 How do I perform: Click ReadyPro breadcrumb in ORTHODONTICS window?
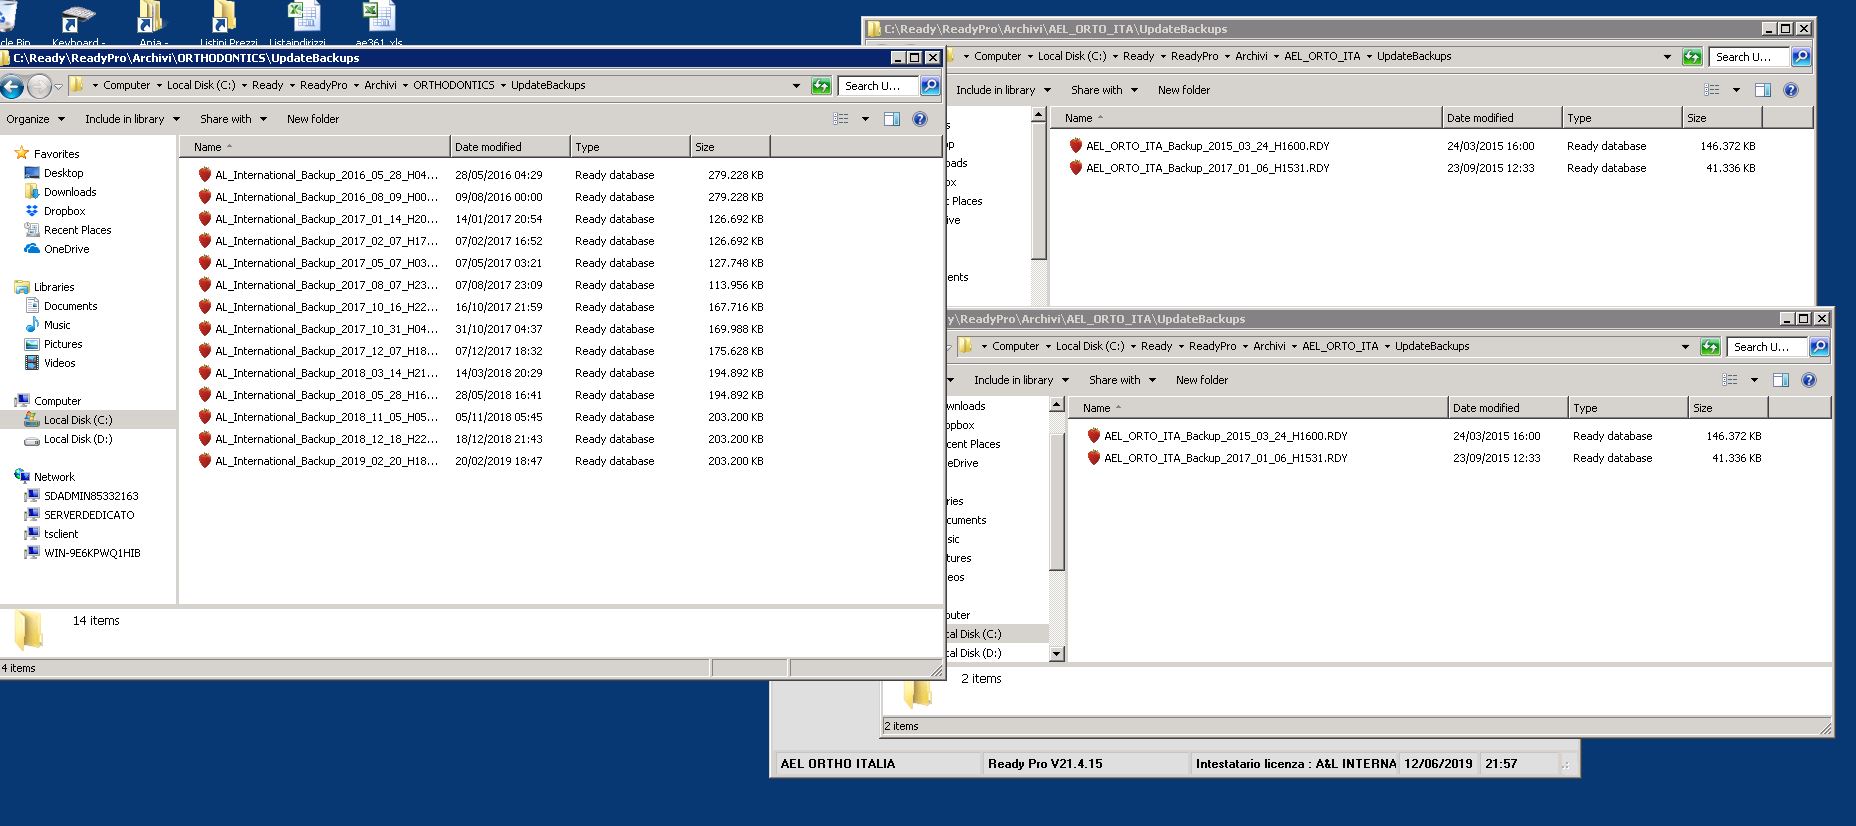323,86
